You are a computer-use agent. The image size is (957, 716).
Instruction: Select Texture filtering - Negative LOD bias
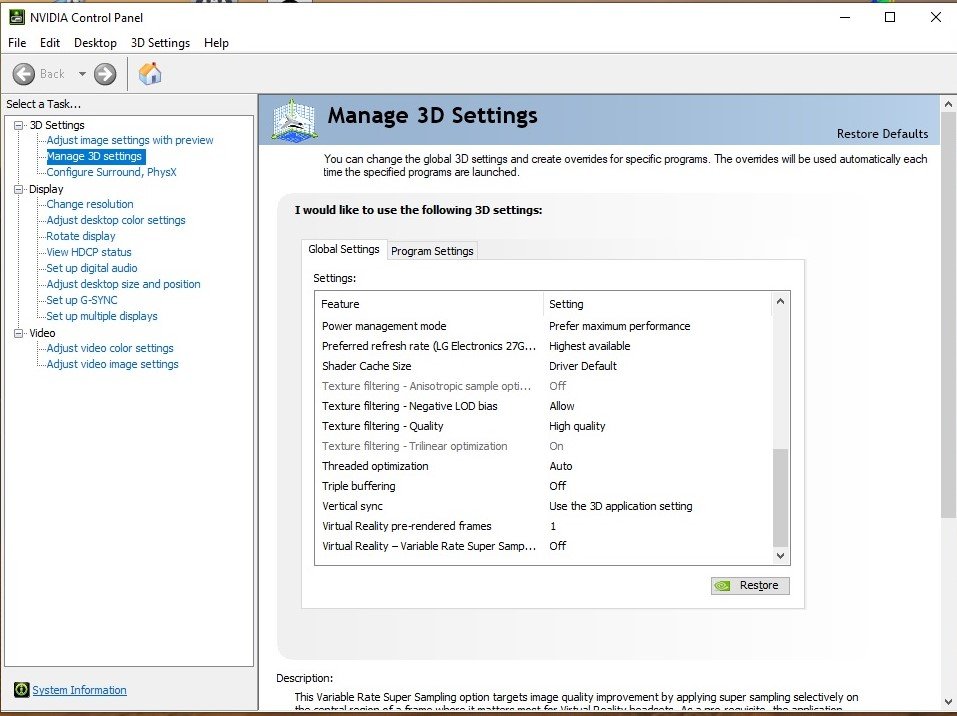(x=544, y=406)
